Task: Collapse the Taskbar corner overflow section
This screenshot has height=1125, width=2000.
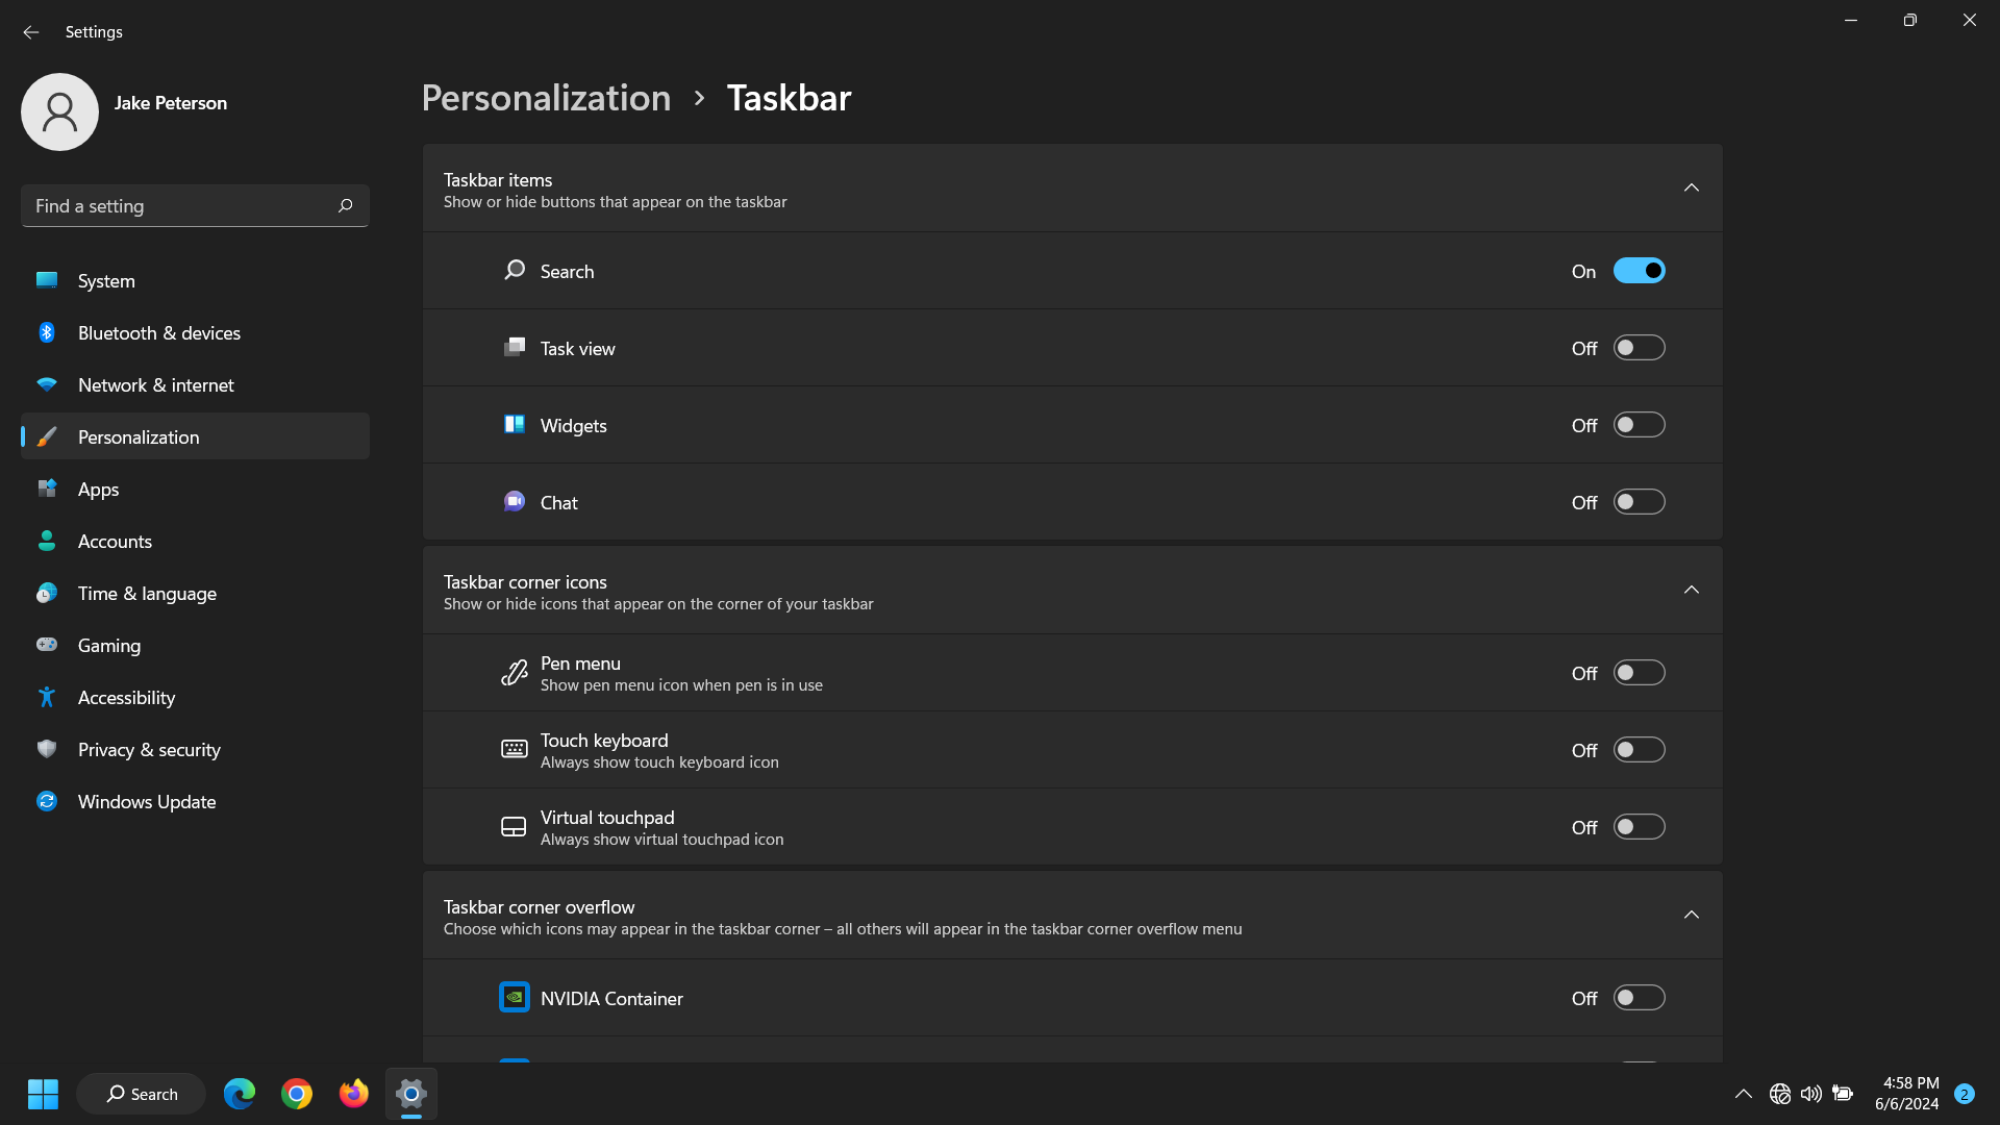Action: pos(1690,915)
